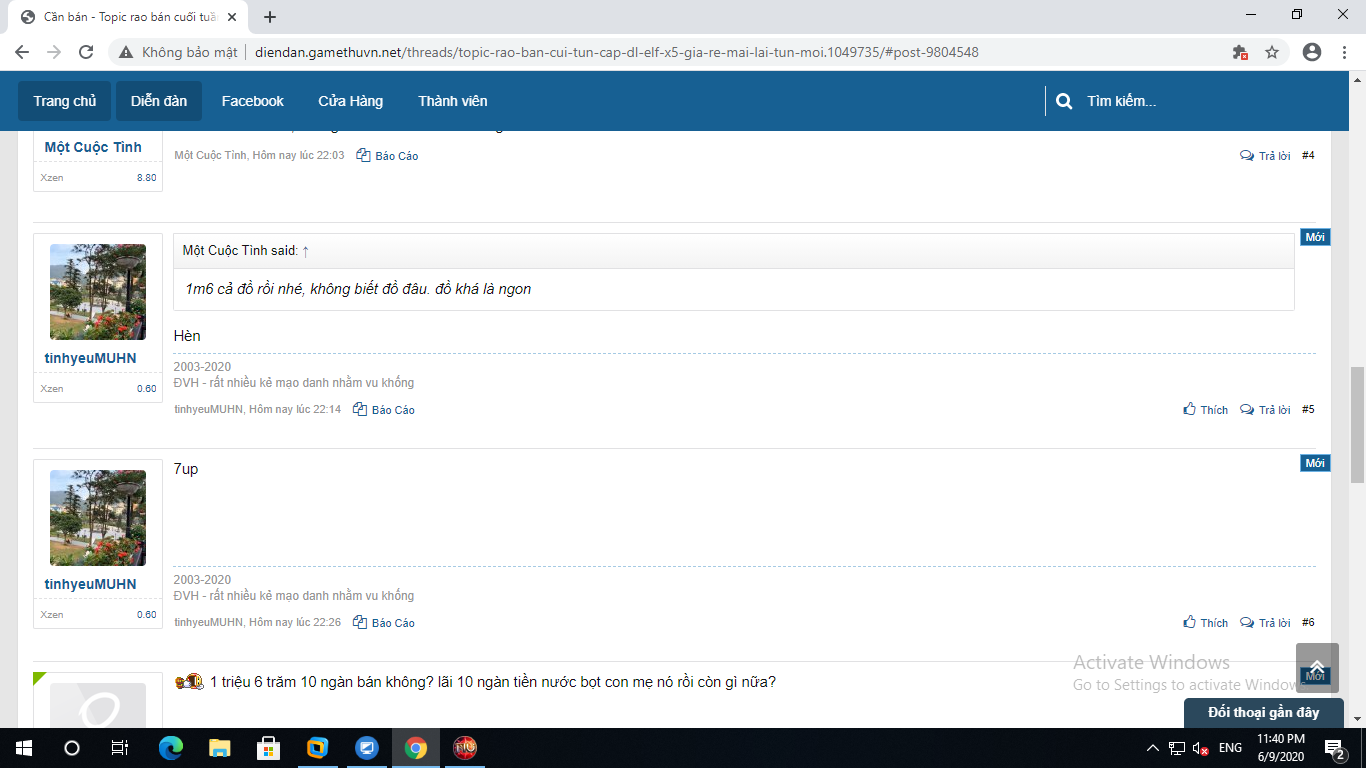Go to Cửa Hàng menu item

(x=350, y=101)
